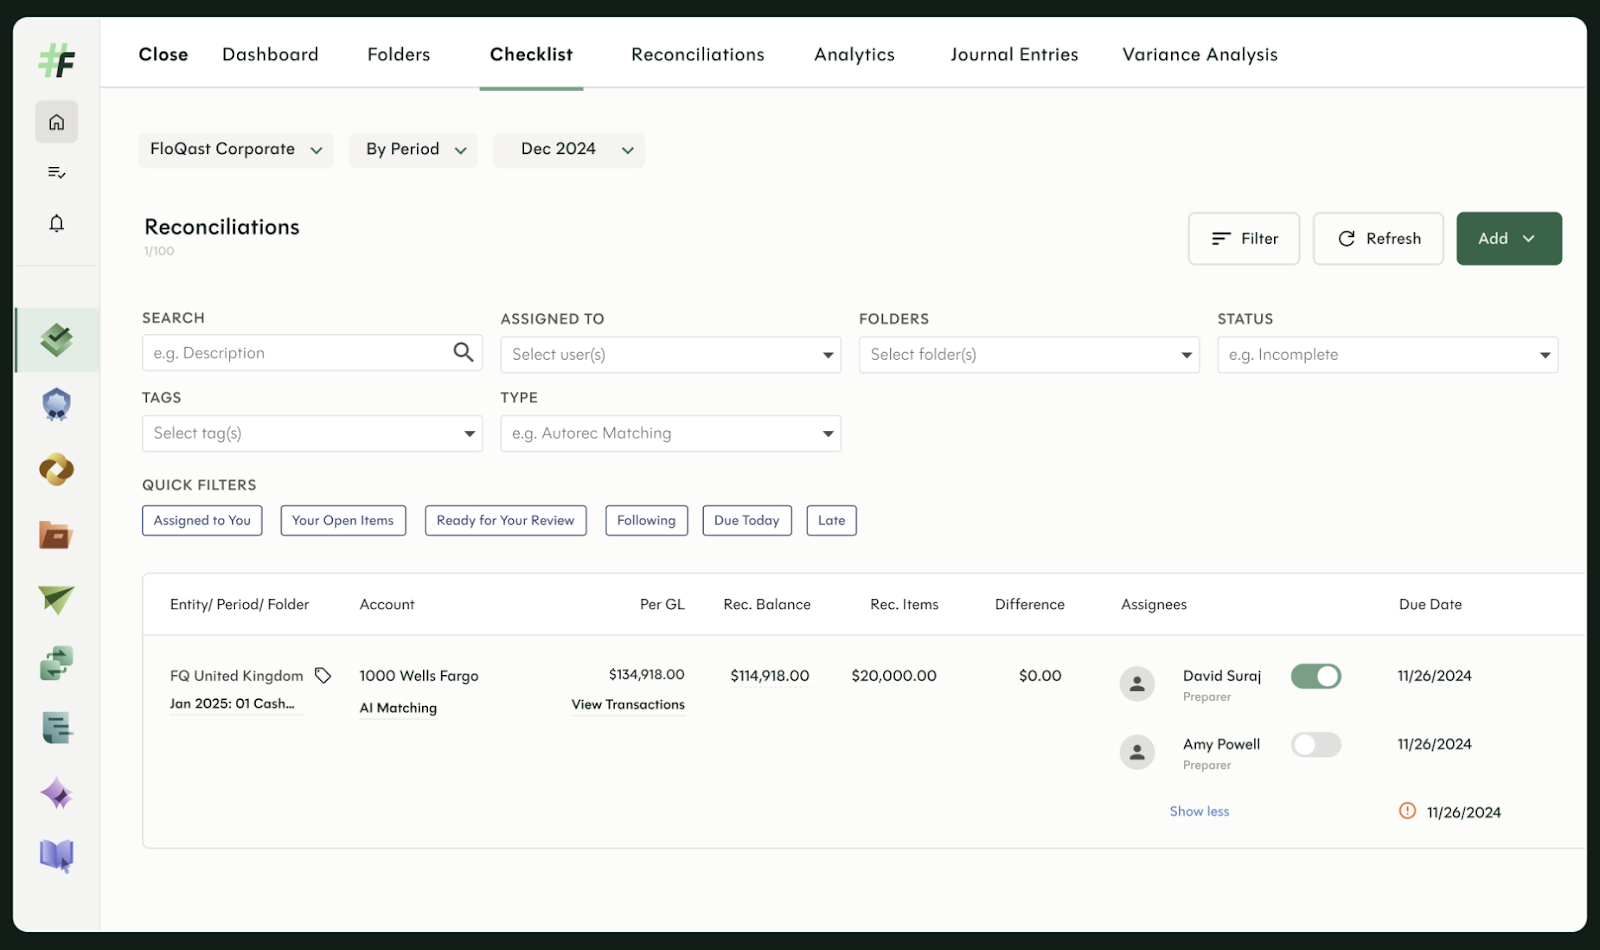This screenshot has width=1600, height=950.
Task: Expand the Add button menu
Action: coord(1509,238)
